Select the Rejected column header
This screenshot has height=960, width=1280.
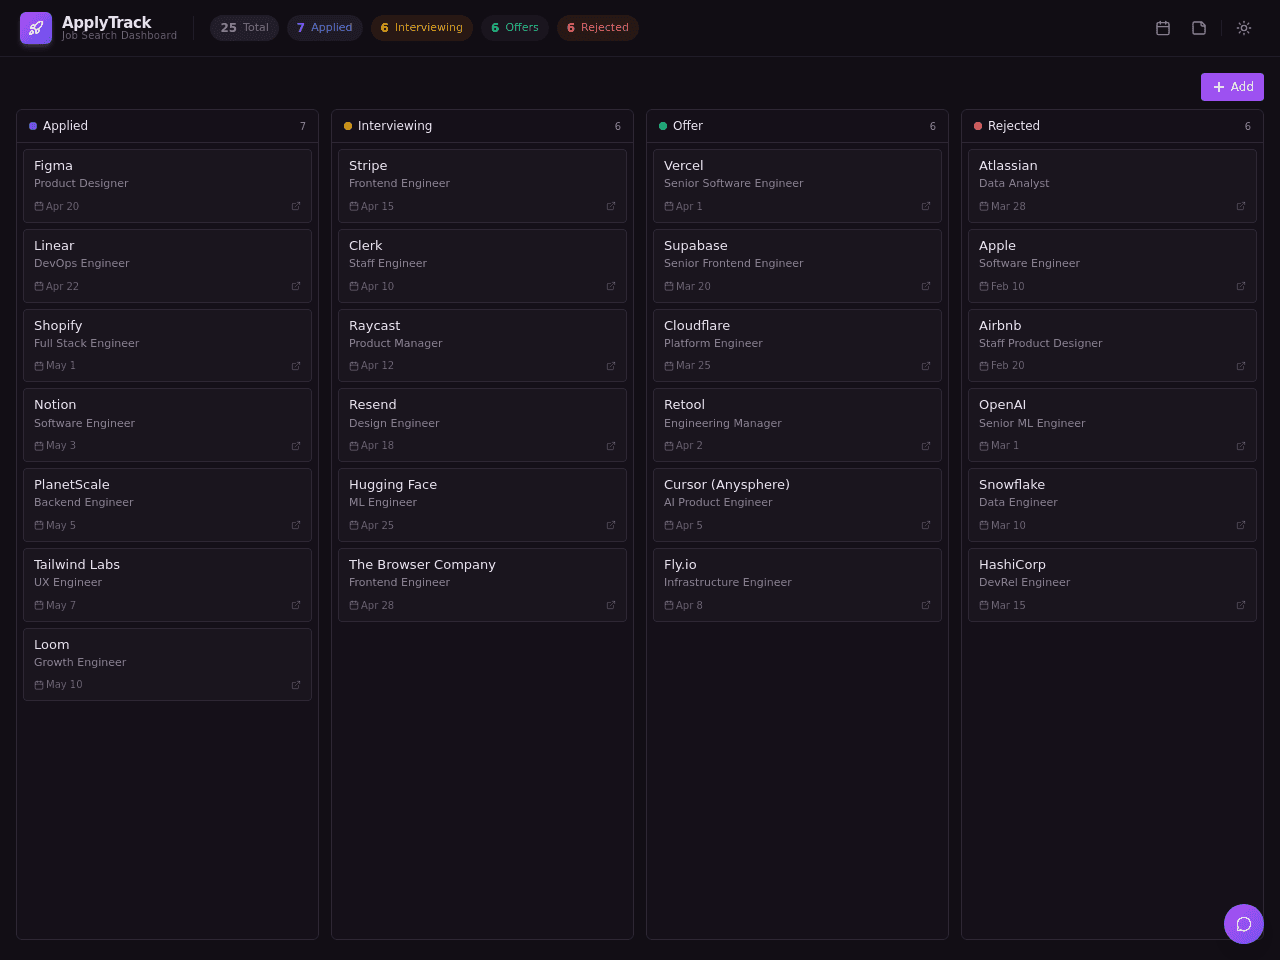[1112, 126]
